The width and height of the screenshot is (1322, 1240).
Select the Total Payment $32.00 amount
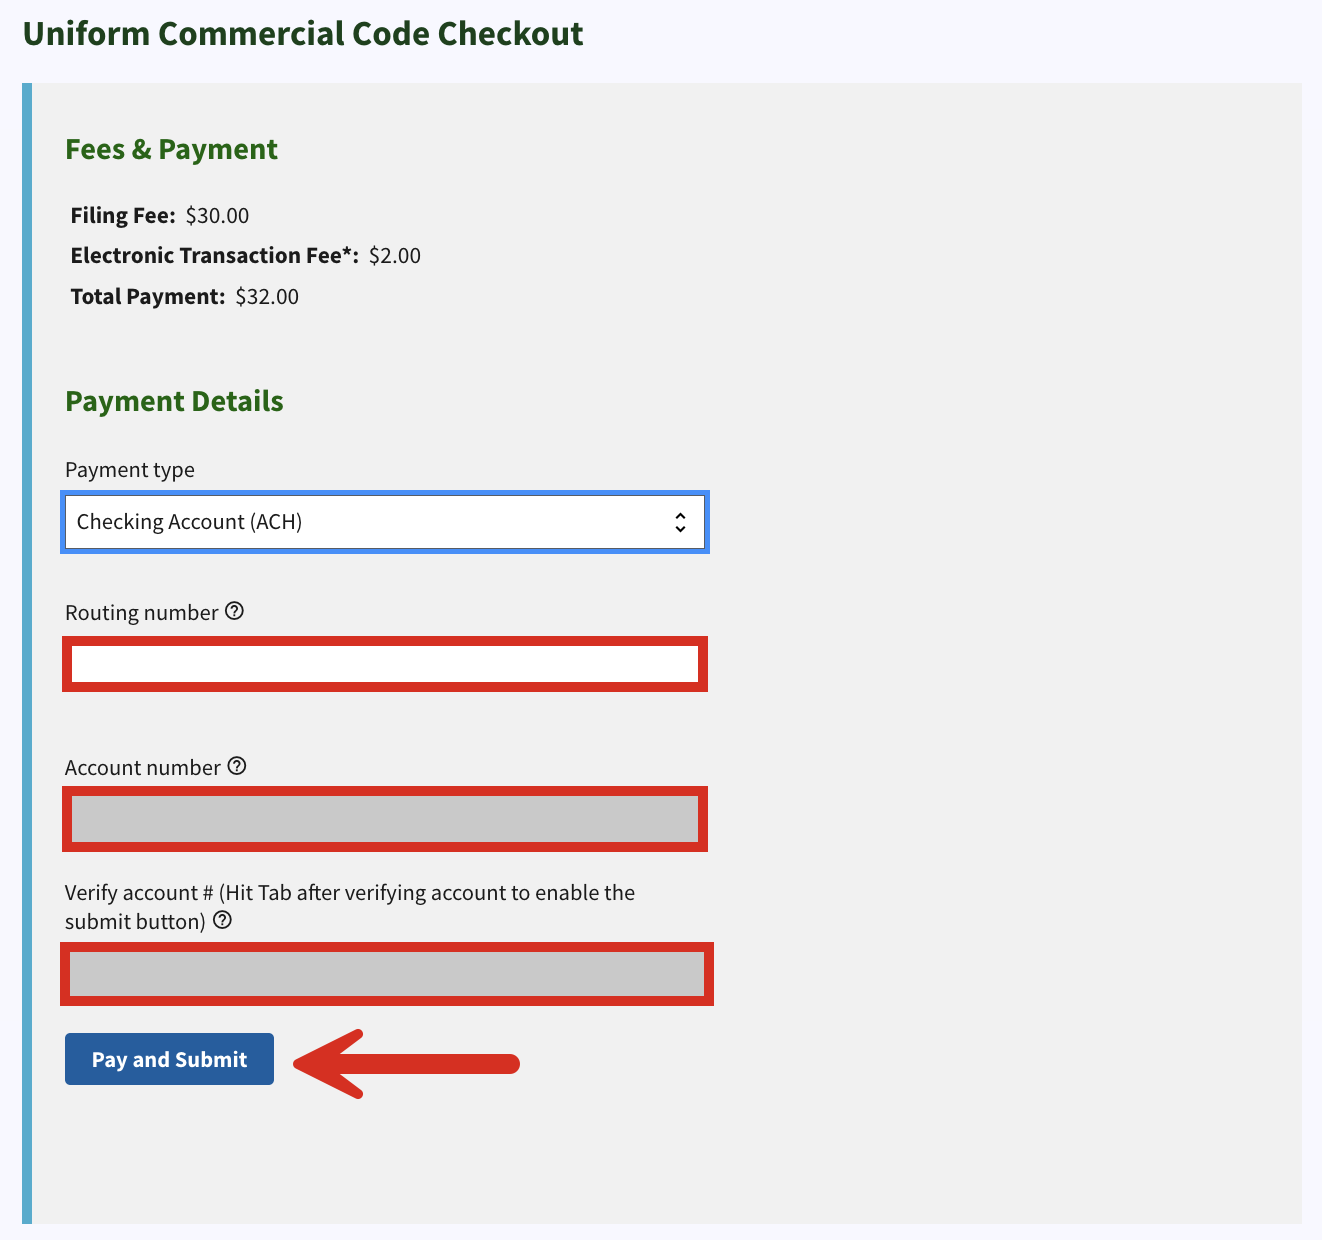(267, 297)
